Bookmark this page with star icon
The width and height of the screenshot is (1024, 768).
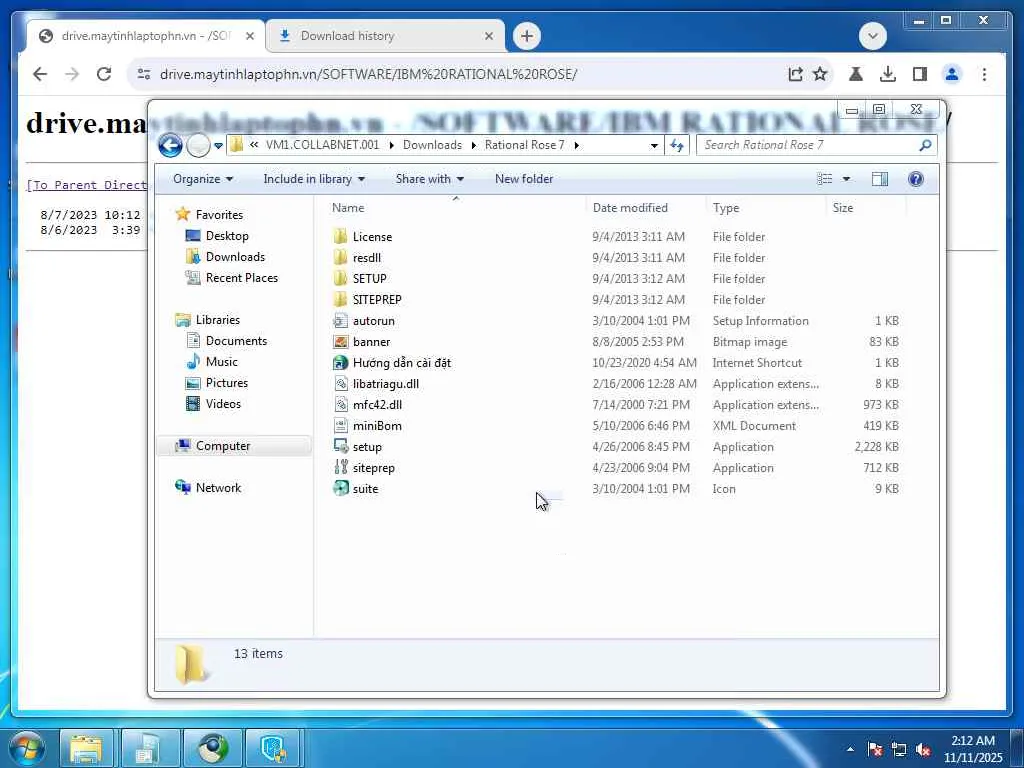point(820,74)
